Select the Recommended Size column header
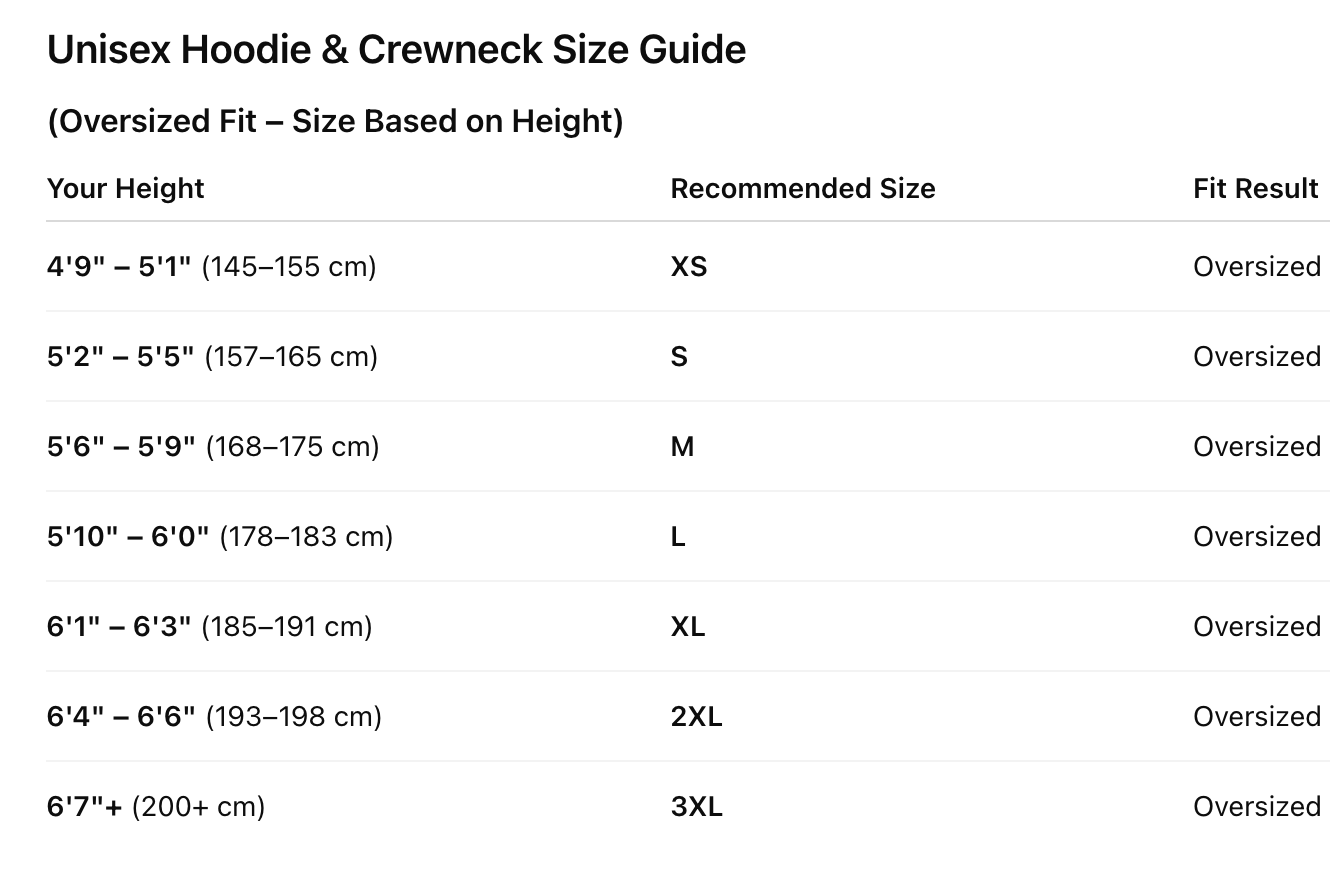This screenshot has height=870, width=1330. coord(802,189)
